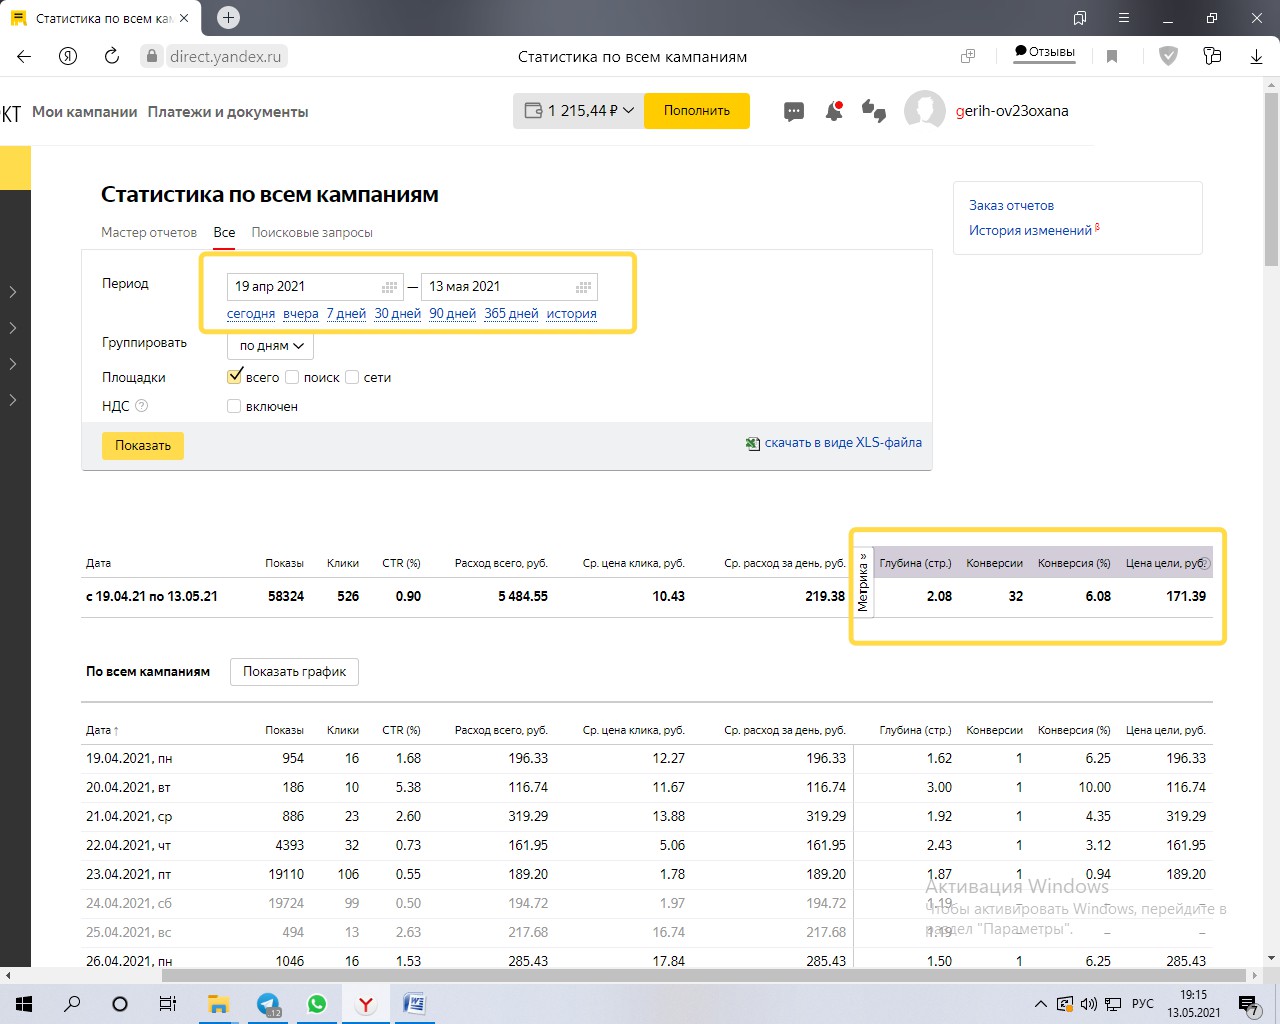The image size is (1280, 1024).
Task: Open the notifications bell icon
Action: pyautogui.click(x=834, y=111)
